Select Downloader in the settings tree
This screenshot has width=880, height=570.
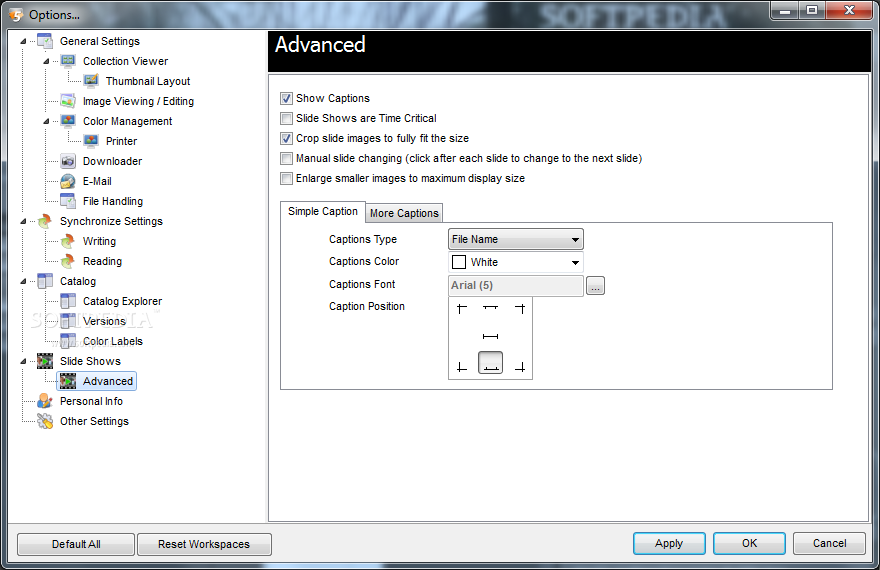(112, 161)
